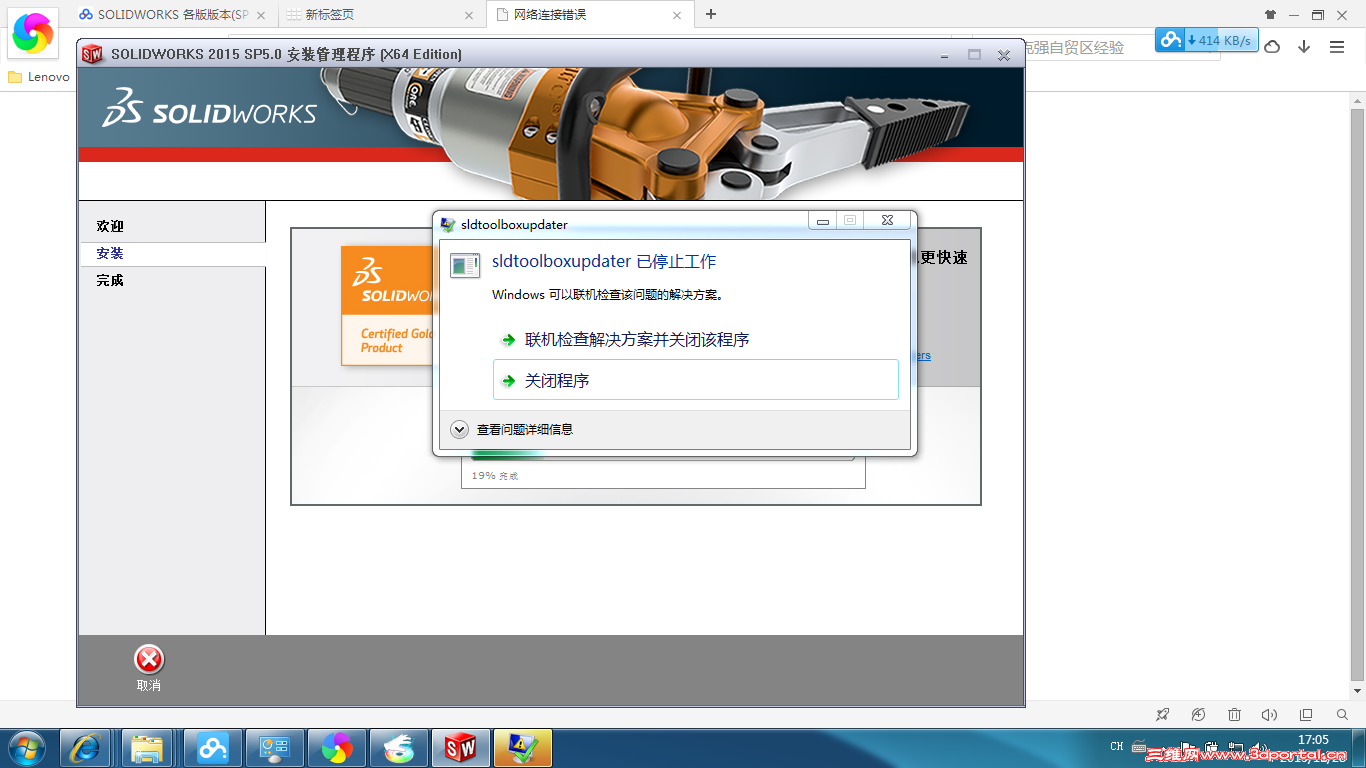Click the trash icon in browser status bar
Screen dimensions: 1366x768
pyautogui.click(x=1234, y=715)
